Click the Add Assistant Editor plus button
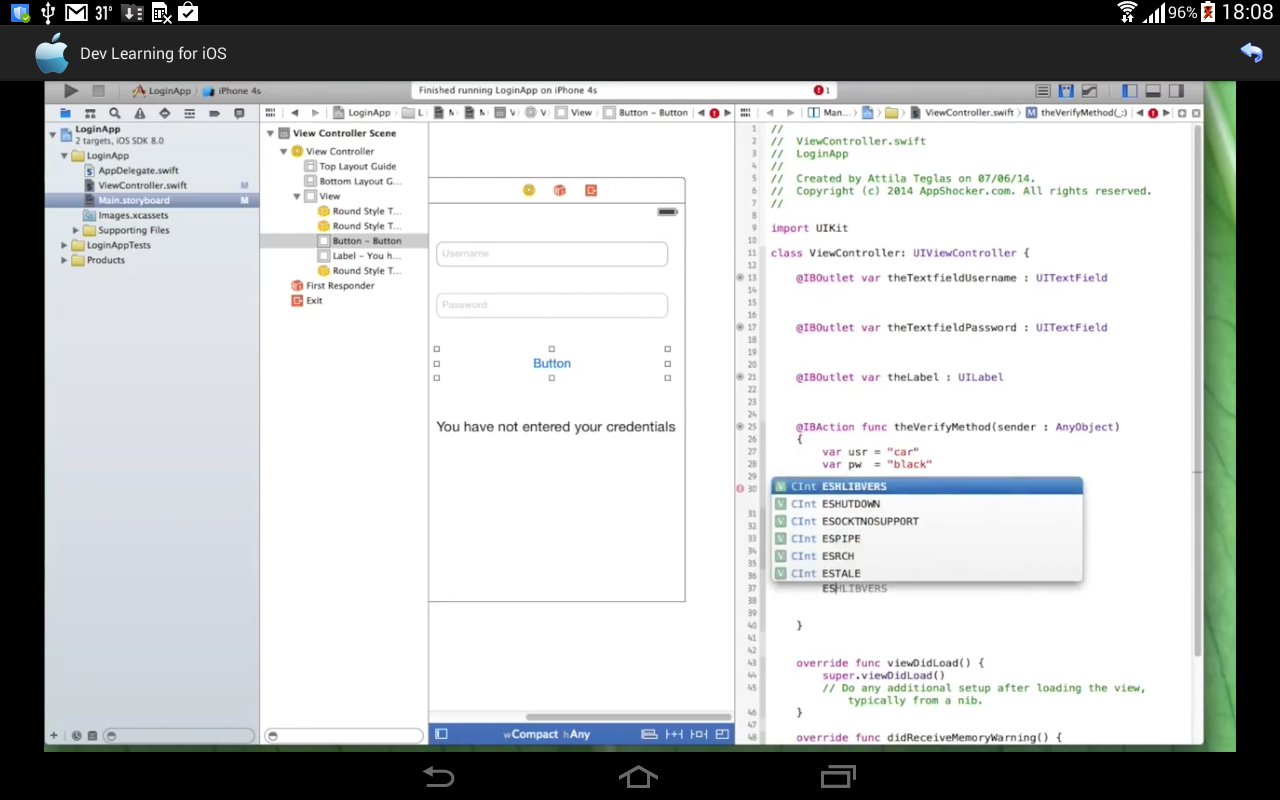This screenshot has width=1280, height=800. click(x=1183, y=113)
